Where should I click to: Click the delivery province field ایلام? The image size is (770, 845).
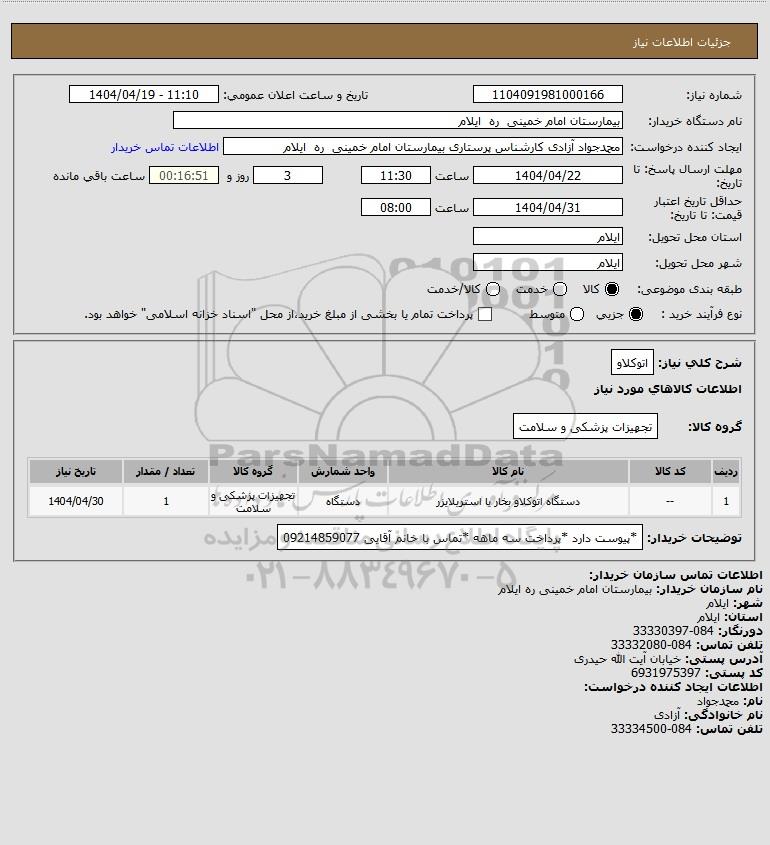tap(547, 236)
